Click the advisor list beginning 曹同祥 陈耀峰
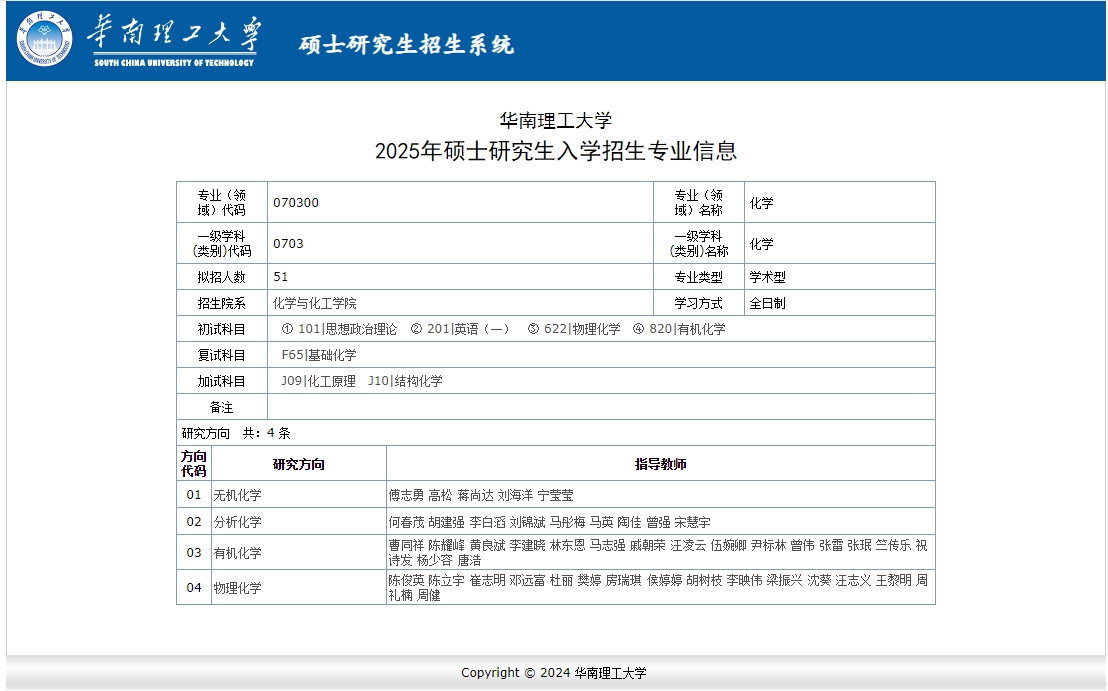The image size is (1108, 691). (x=658, y=553)
